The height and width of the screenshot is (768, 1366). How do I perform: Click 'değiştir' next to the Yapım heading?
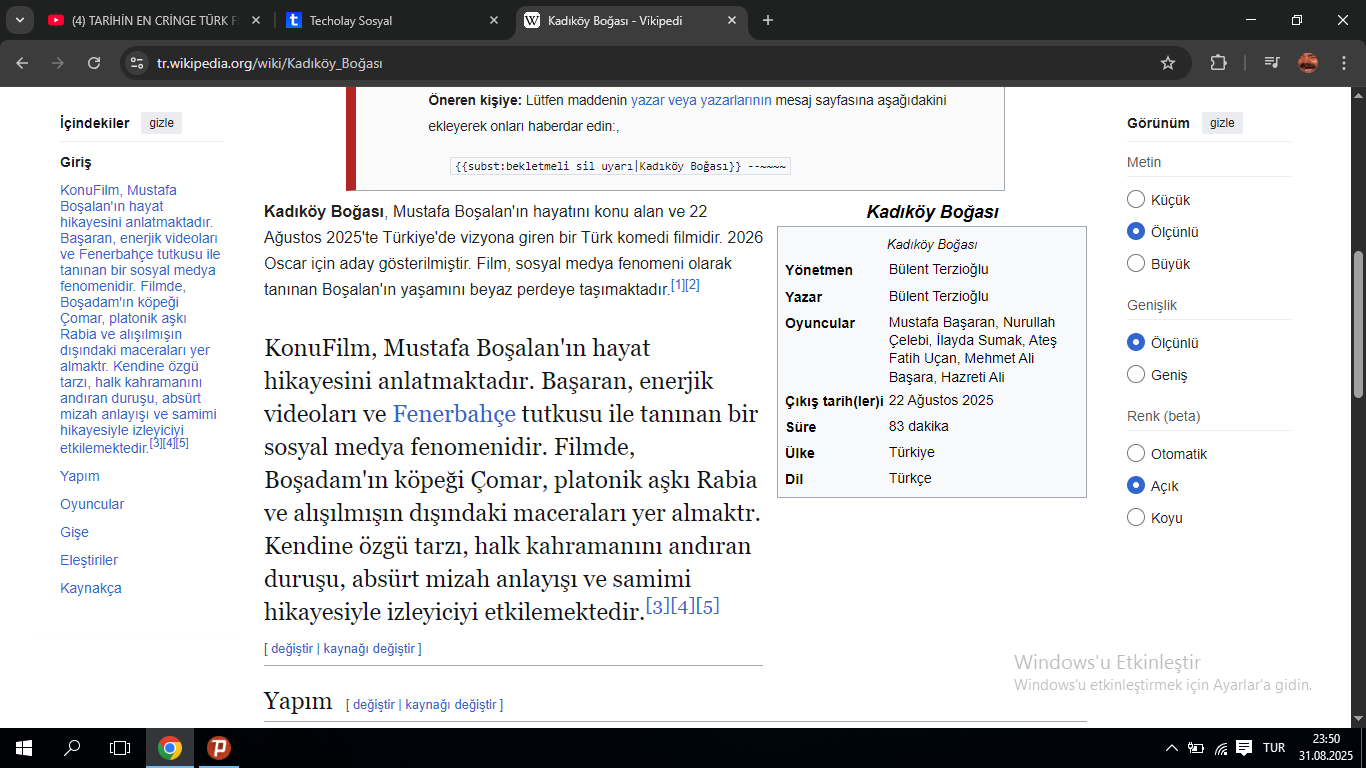374,705
